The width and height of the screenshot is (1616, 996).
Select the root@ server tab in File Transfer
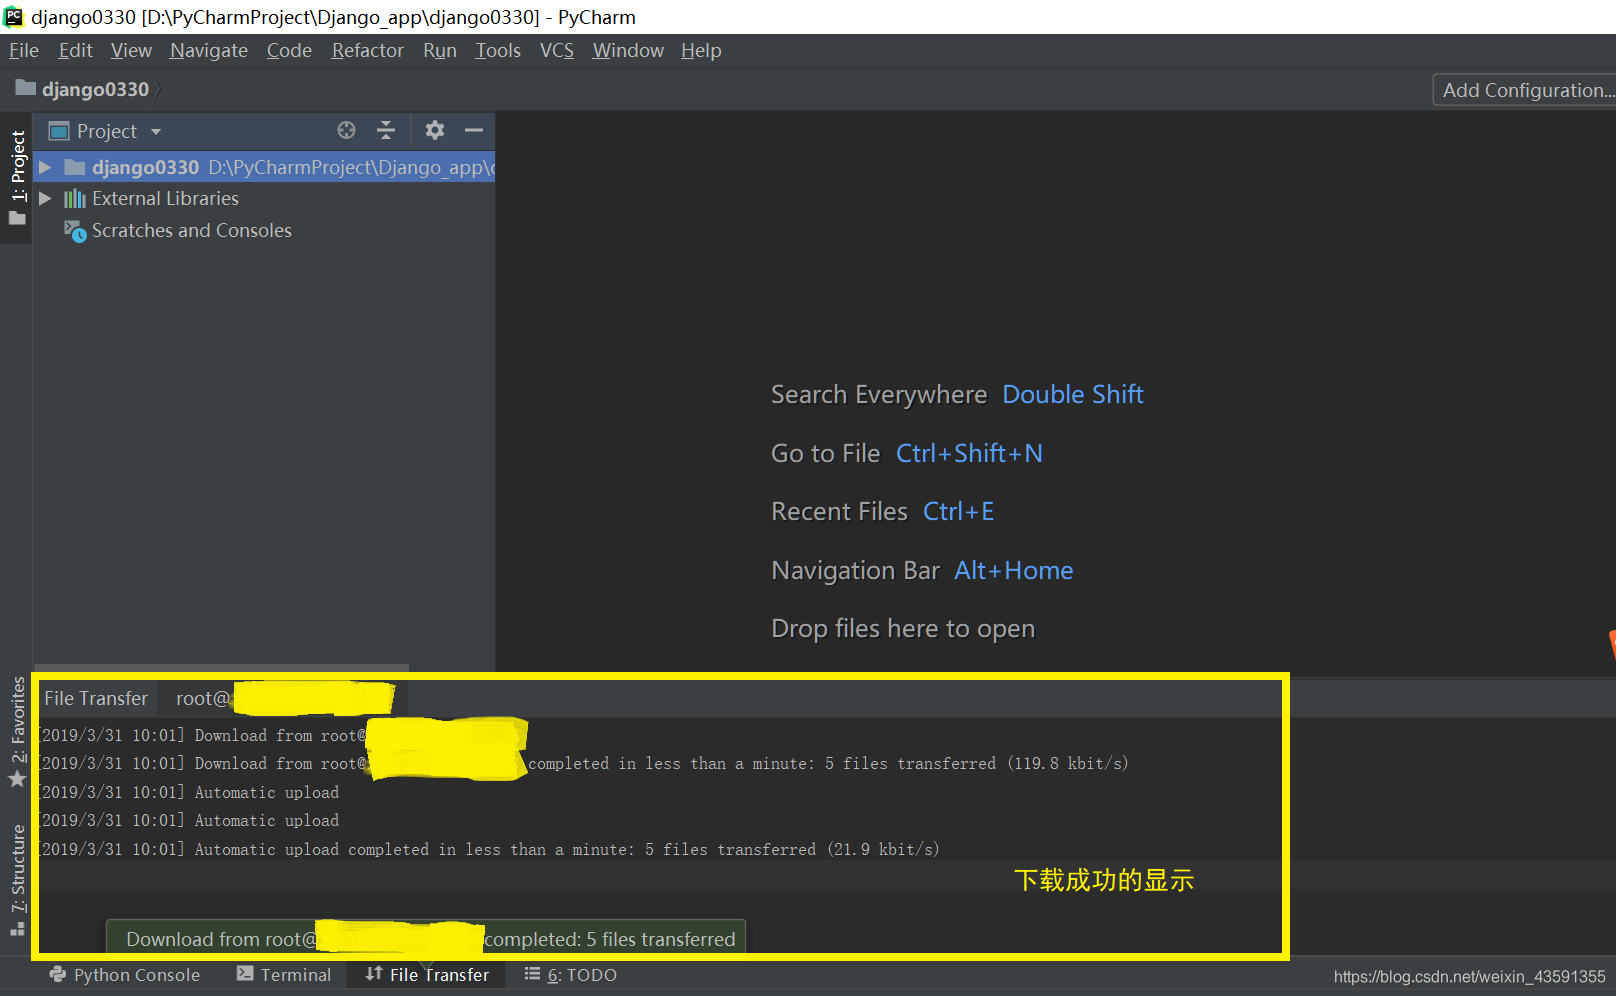click(x=285, y=698)
